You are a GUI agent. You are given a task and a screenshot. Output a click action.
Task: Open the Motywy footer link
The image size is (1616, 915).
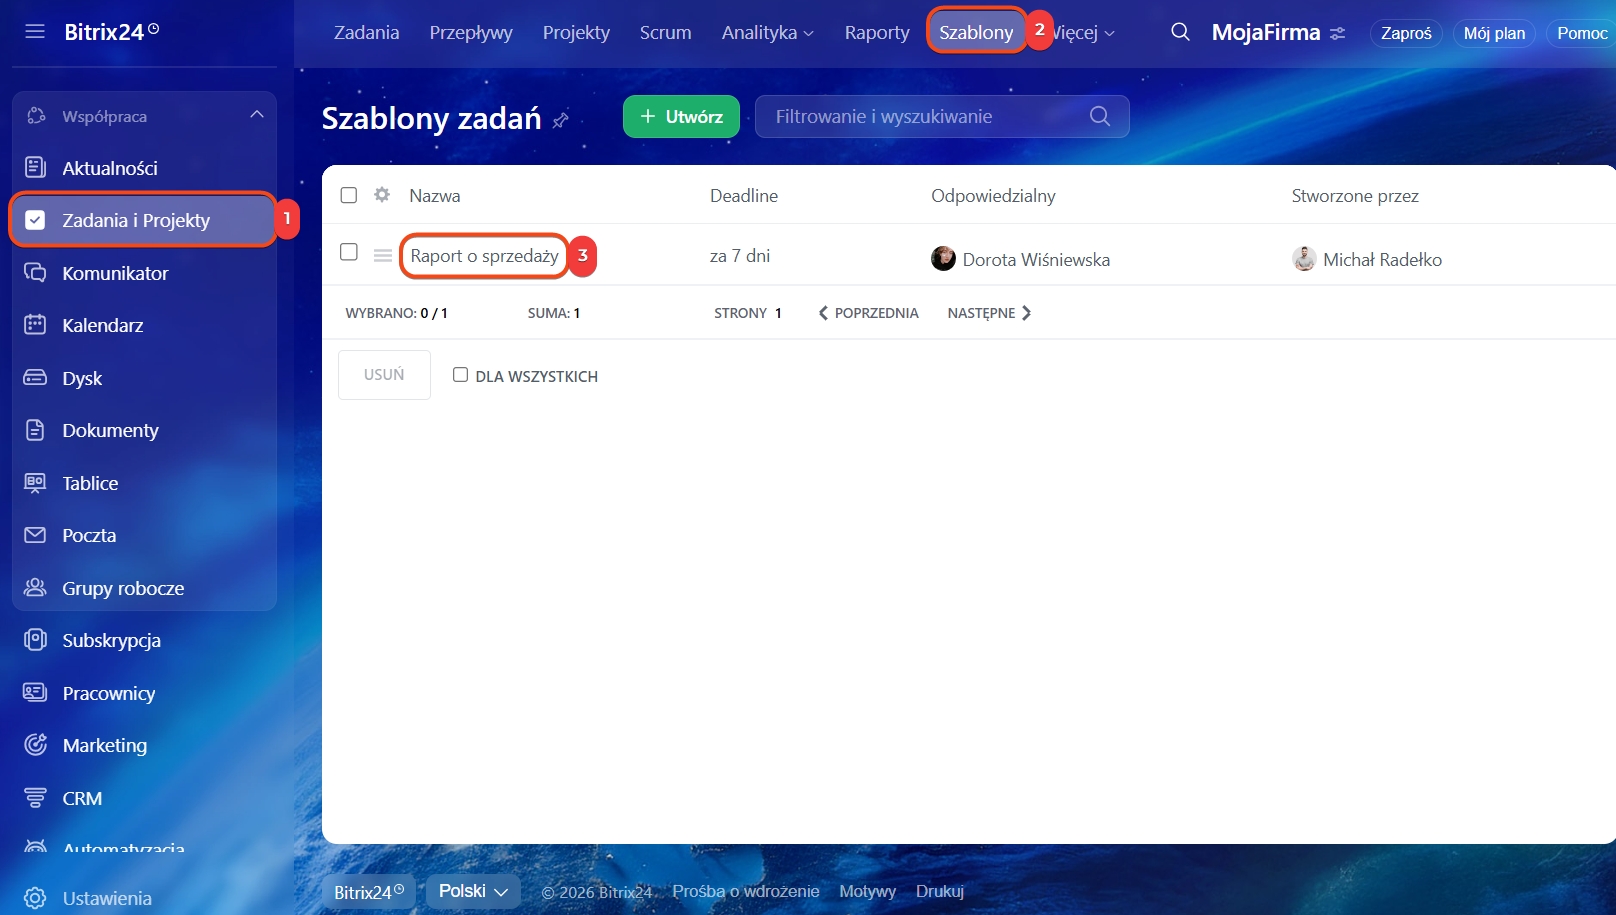[x=867, y=891]
